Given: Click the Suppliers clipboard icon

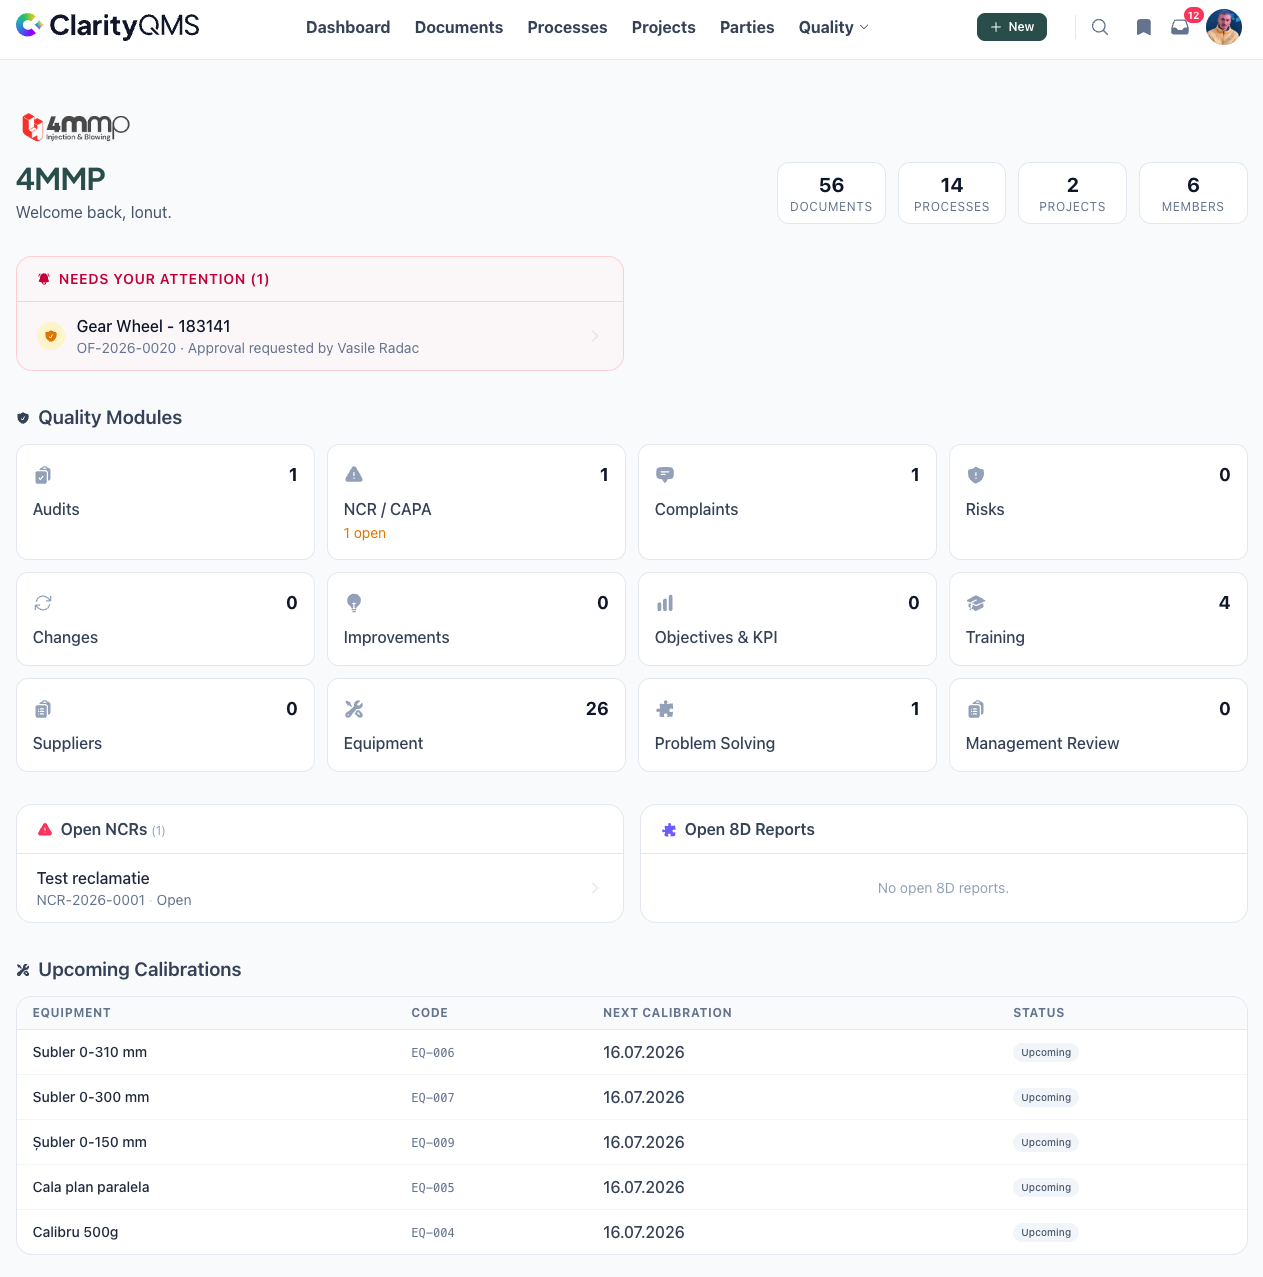Looking at the screenshot, I should point(43,709).
